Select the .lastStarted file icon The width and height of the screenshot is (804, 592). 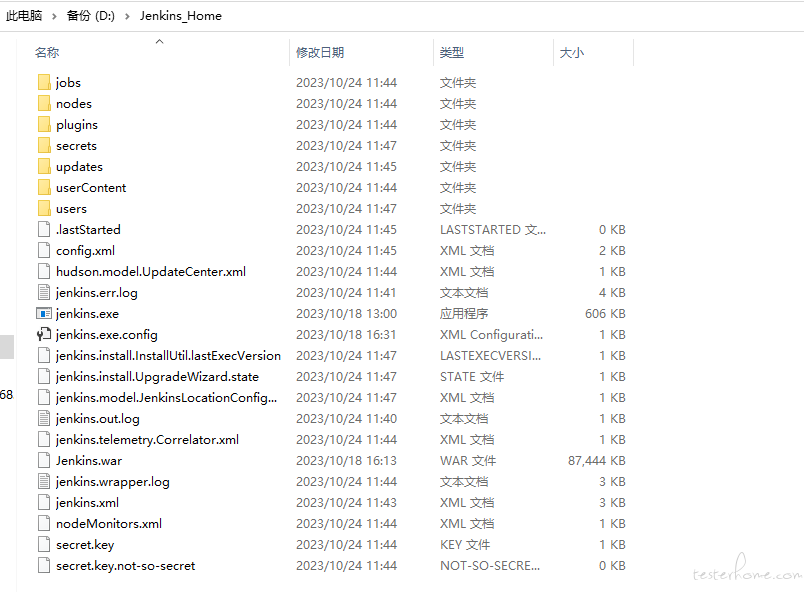[x=44, y=230]
